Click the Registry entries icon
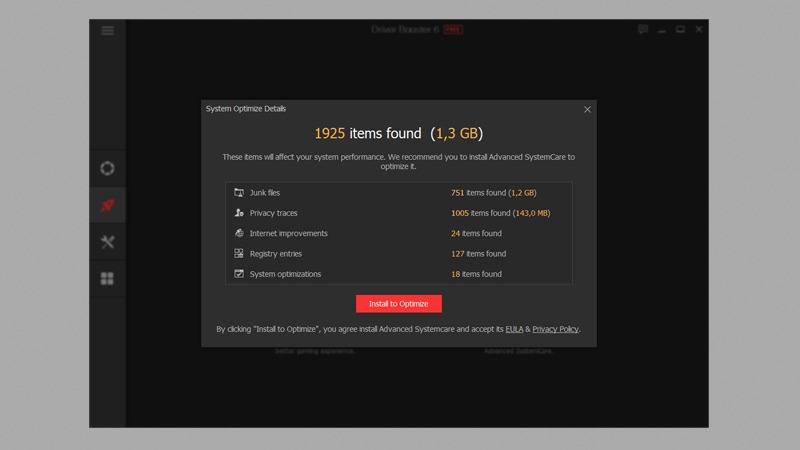This screenshot has height=450, width=800. coord(239,254)
